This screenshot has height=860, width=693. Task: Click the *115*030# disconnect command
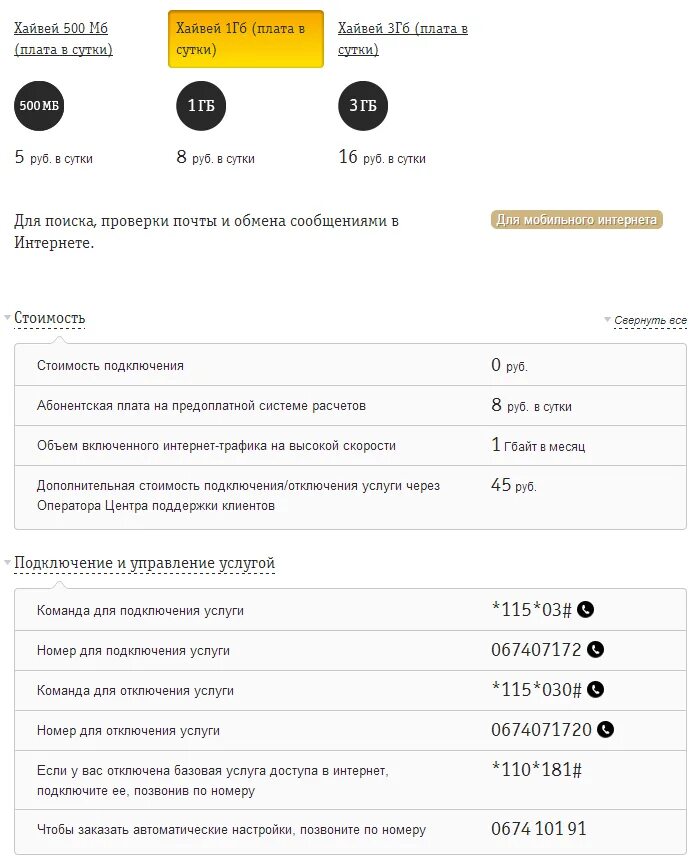536,689
